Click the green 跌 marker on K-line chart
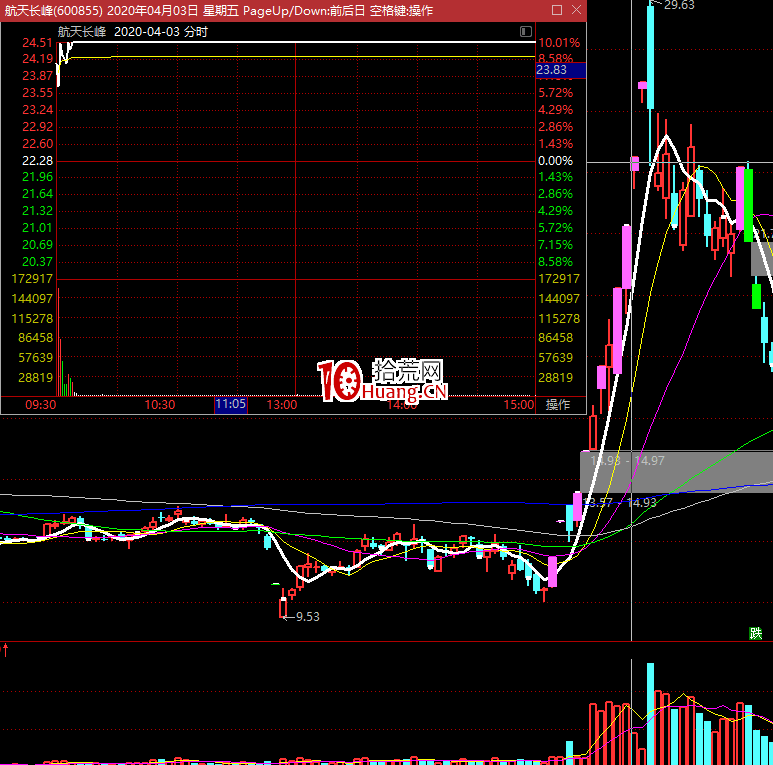Viewport: 773px width, 765px height. click(755, 633)
